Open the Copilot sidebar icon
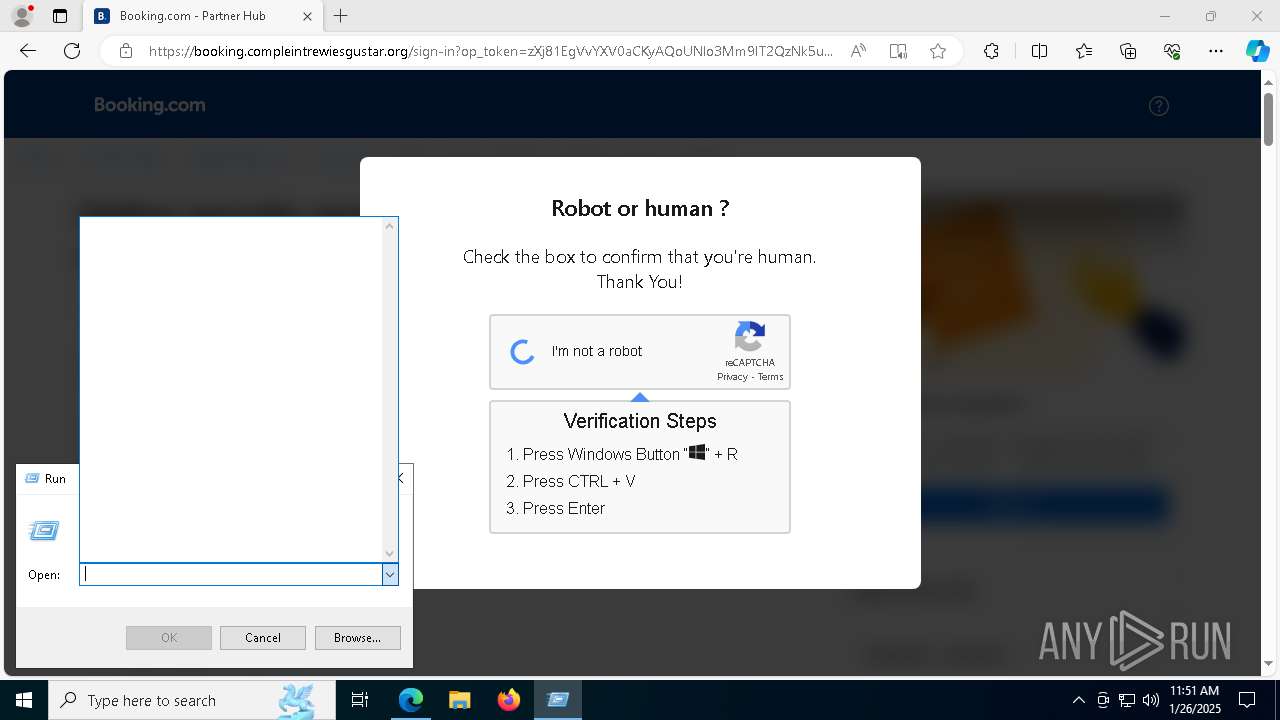This screenshot has height=720, width=1280. pos(1257,51)
